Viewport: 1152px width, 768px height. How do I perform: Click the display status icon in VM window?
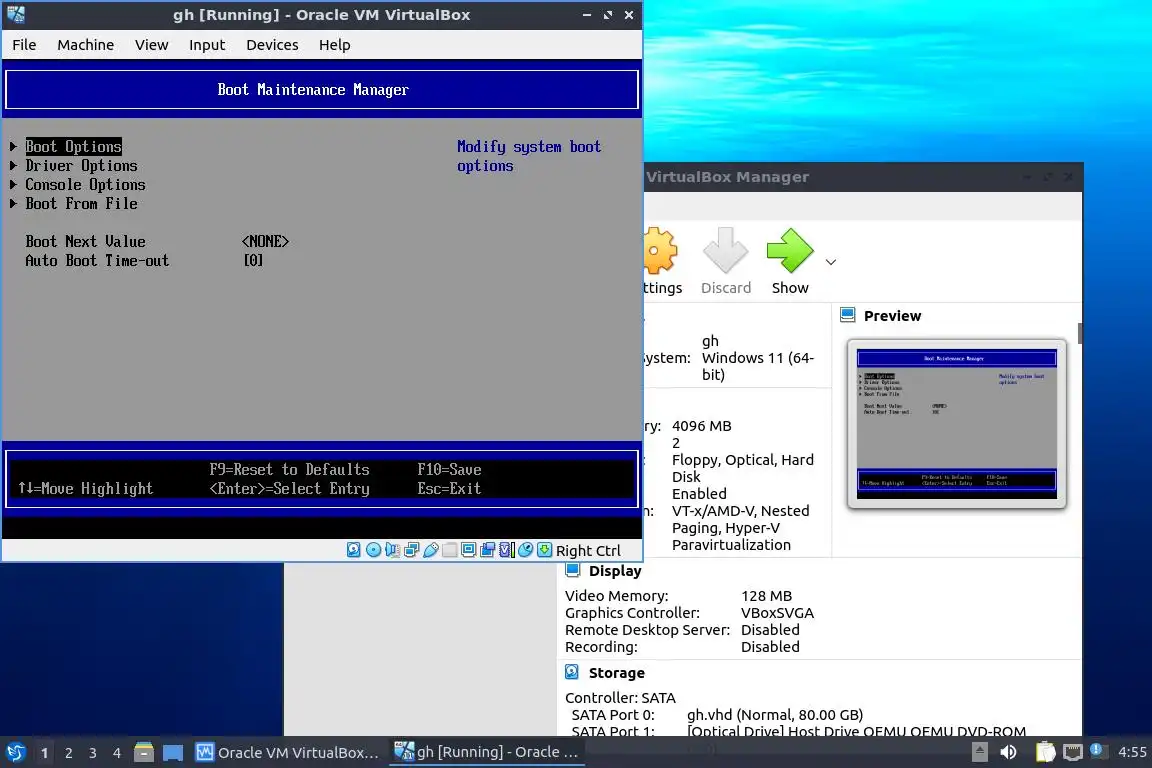(x=469, y=550)
